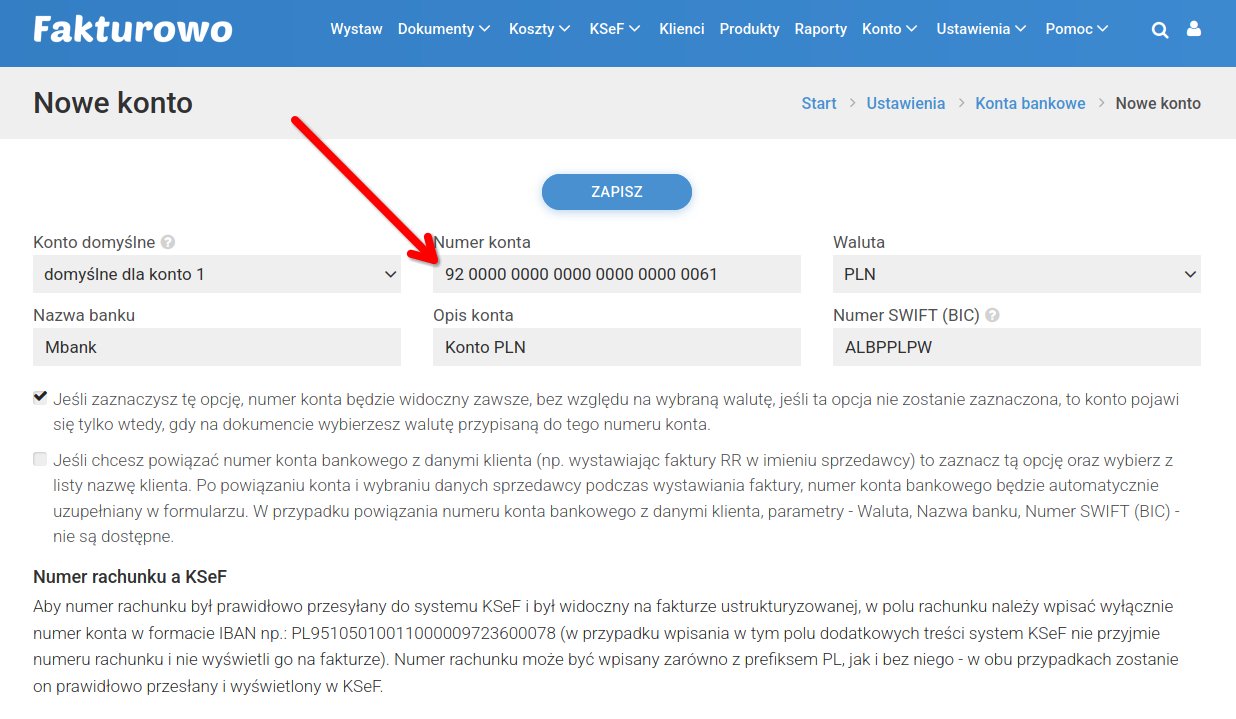Click the Fakturowo logo

pyautogui.click(x=133, y=29)
